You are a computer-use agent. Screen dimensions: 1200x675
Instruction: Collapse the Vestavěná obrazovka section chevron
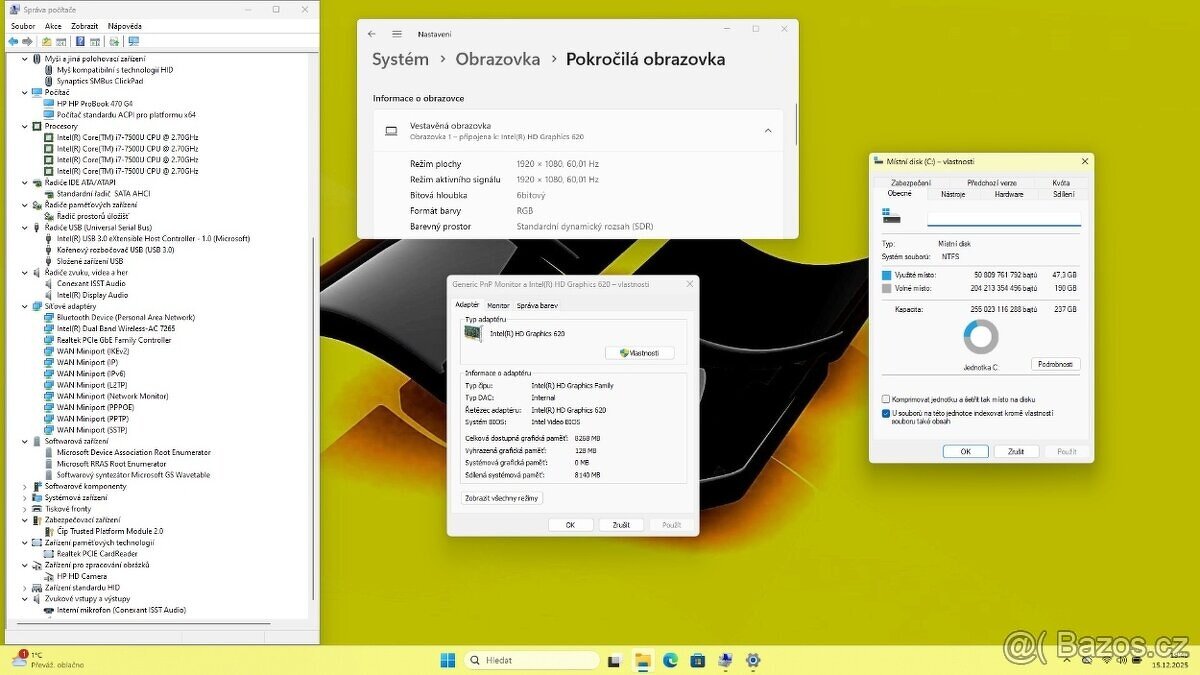pos(767,130)
